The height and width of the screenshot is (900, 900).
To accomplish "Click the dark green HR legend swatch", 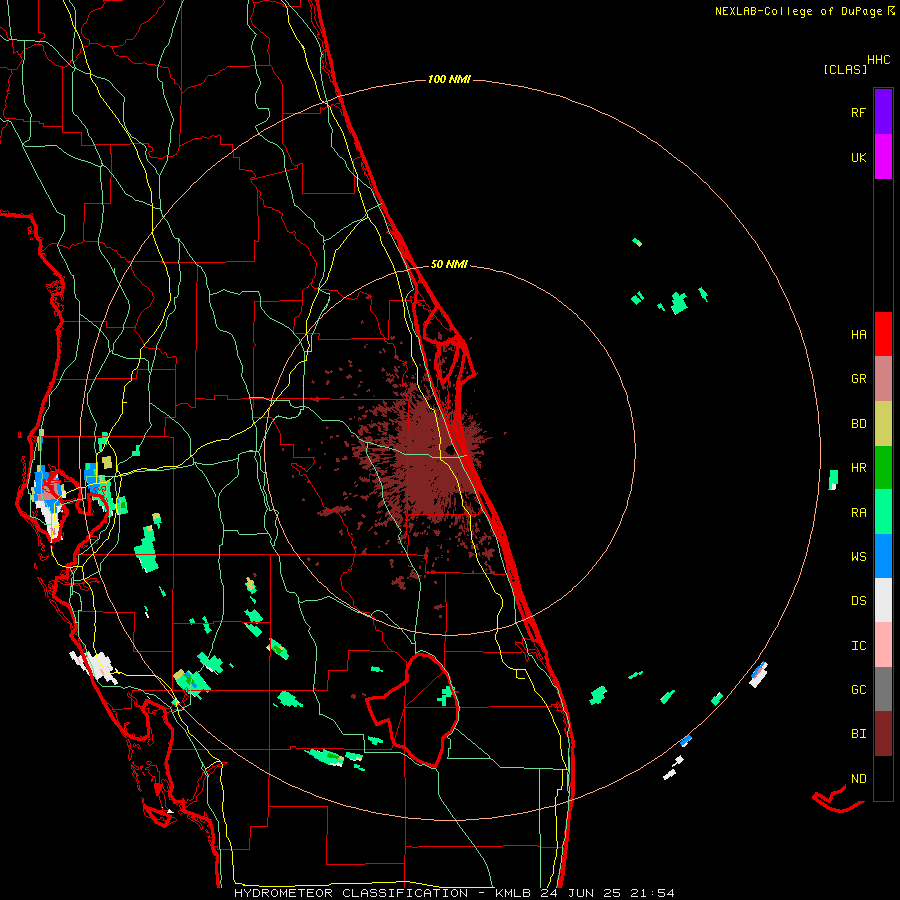I will [883, 468].
